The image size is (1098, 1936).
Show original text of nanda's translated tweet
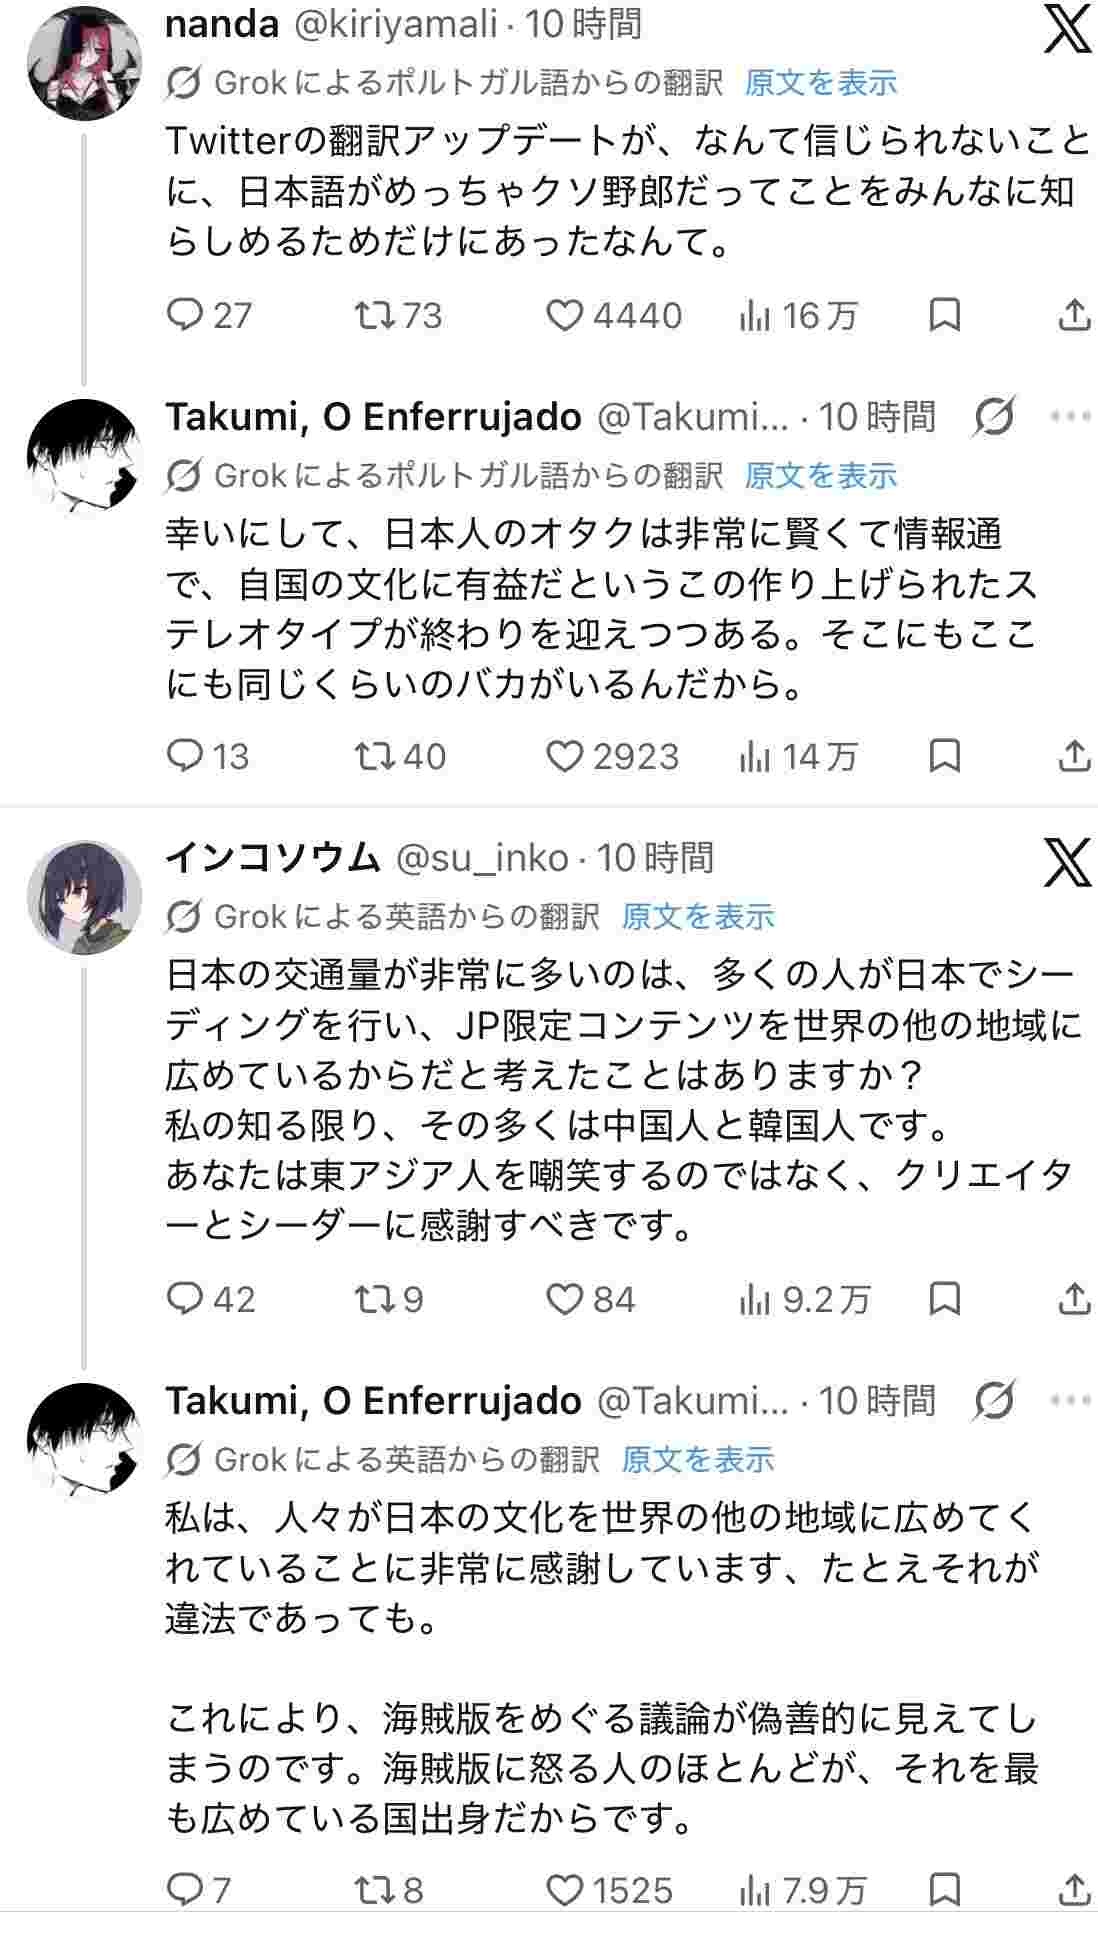(x=820, y=83)
